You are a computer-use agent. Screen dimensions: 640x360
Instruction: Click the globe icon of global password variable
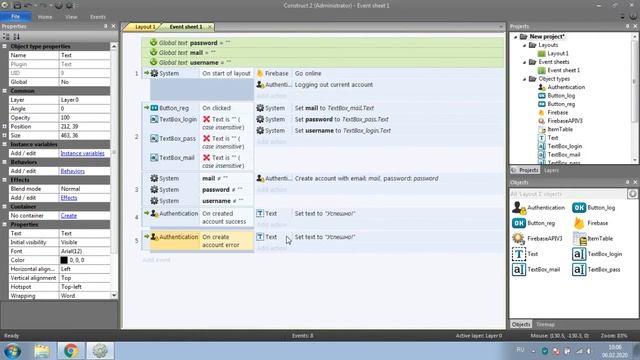[153, 42]
